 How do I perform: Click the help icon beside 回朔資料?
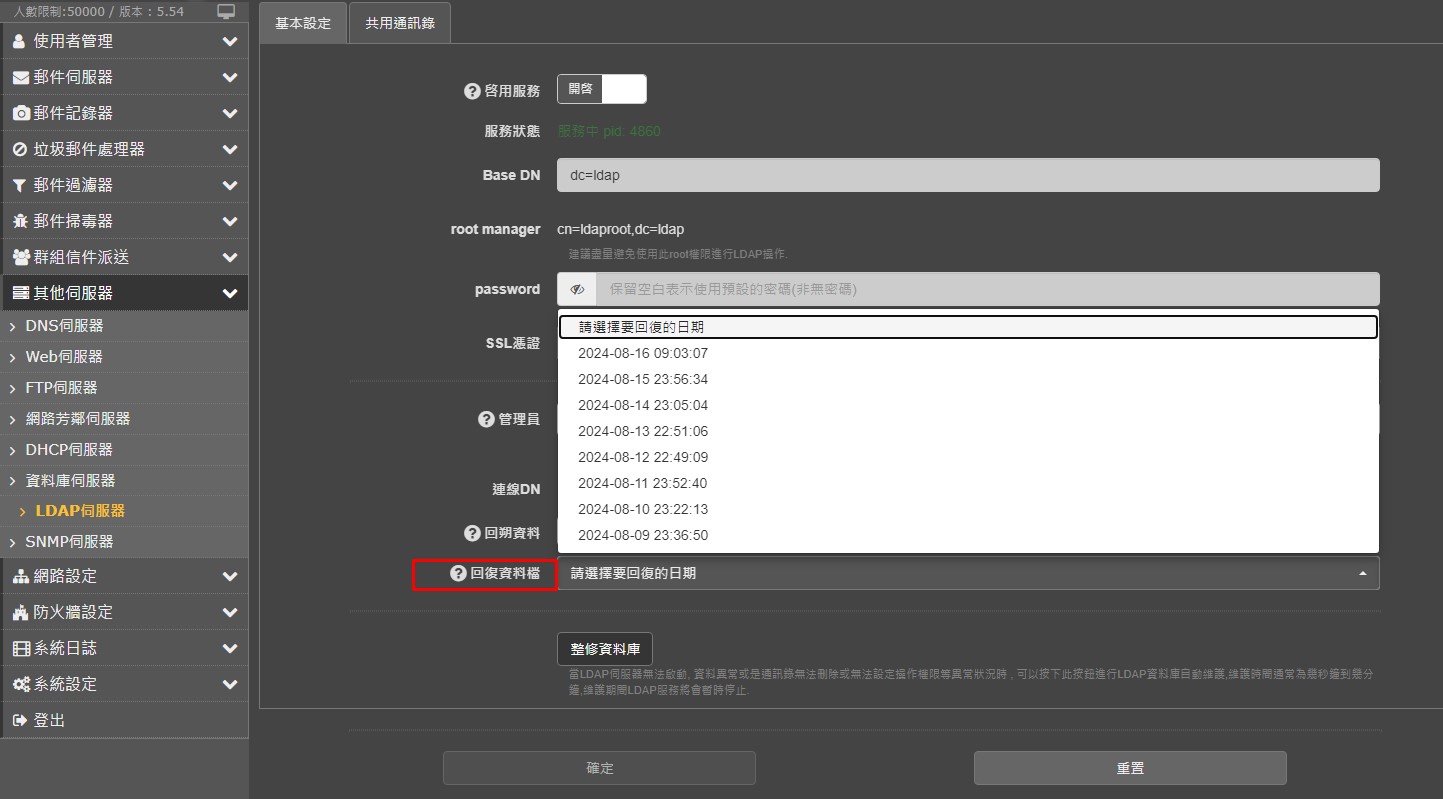(x=473, y=533)
